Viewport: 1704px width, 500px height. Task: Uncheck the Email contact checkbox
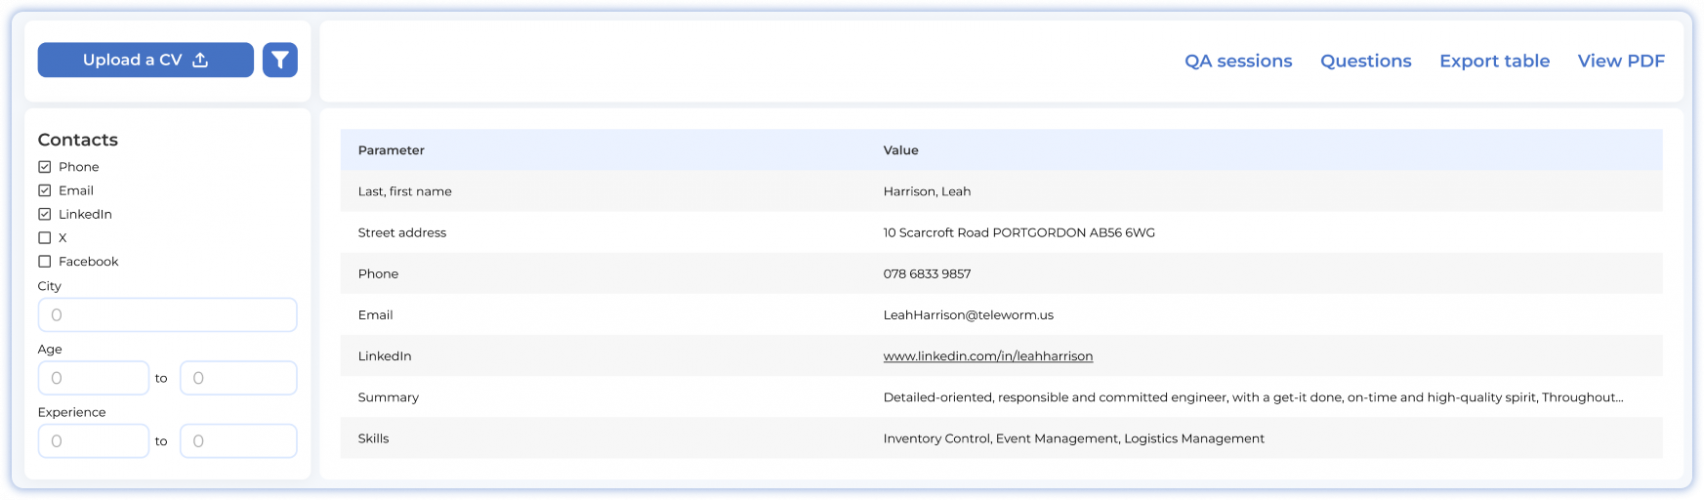(44, 190)
